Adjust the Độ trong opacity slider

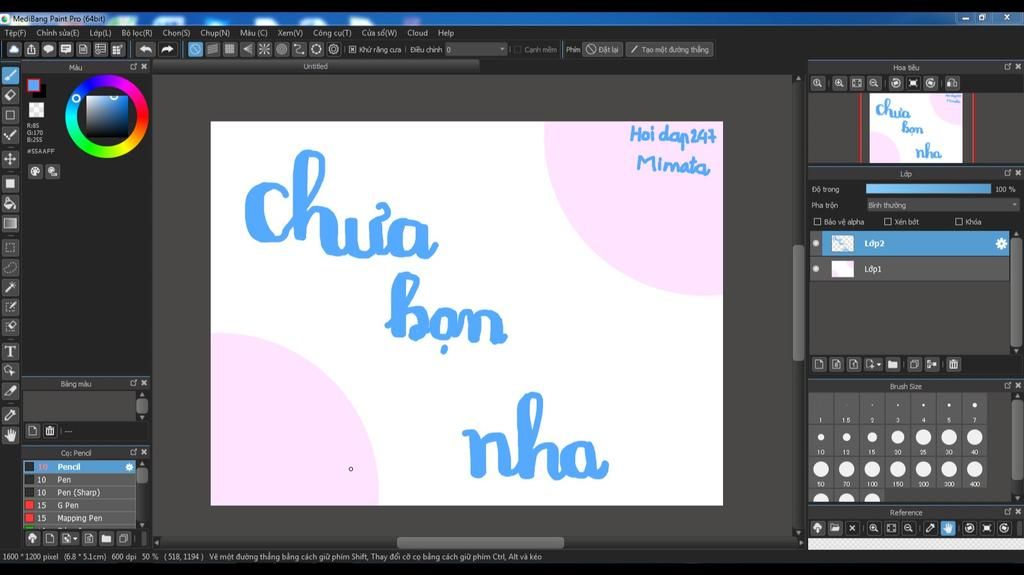point(928,189)
